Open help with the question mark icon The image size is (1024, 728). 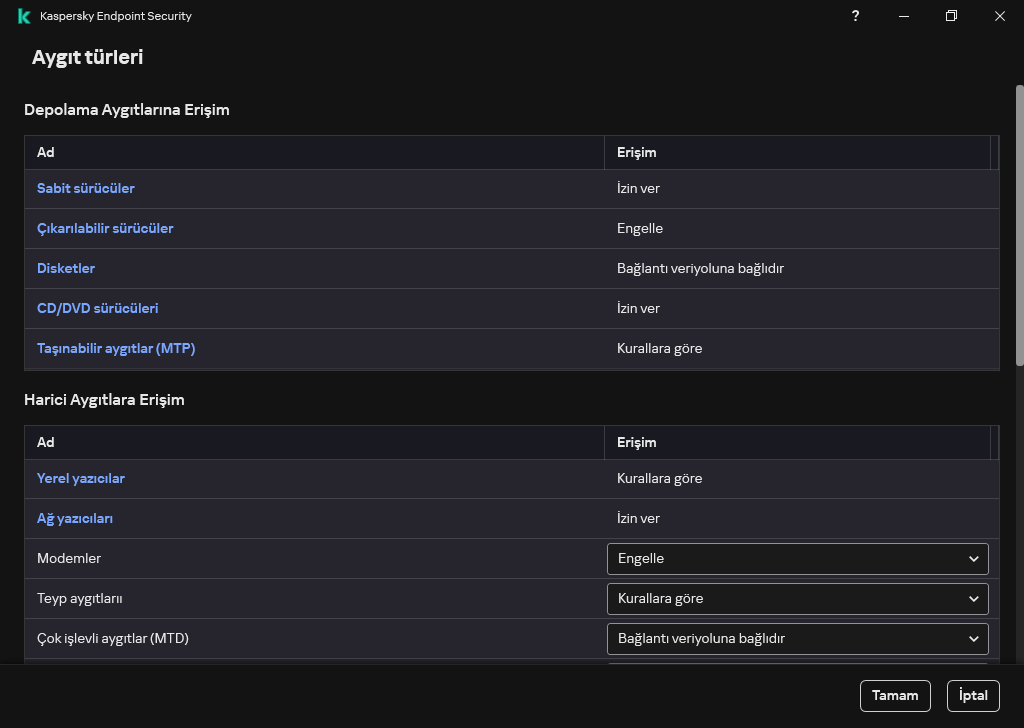click(x=855, y=16)
